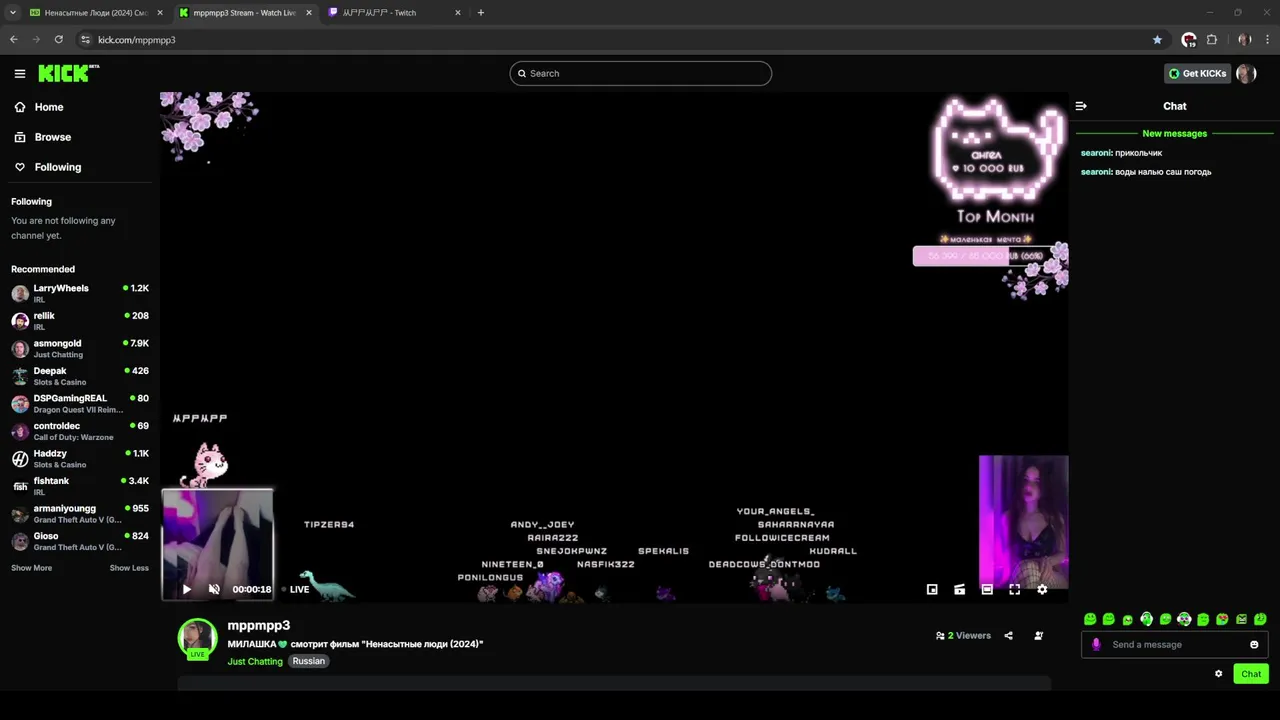This screenshot has height=720, width=1280.
Task: Open video player settings gear
Action: [1042, 589]
